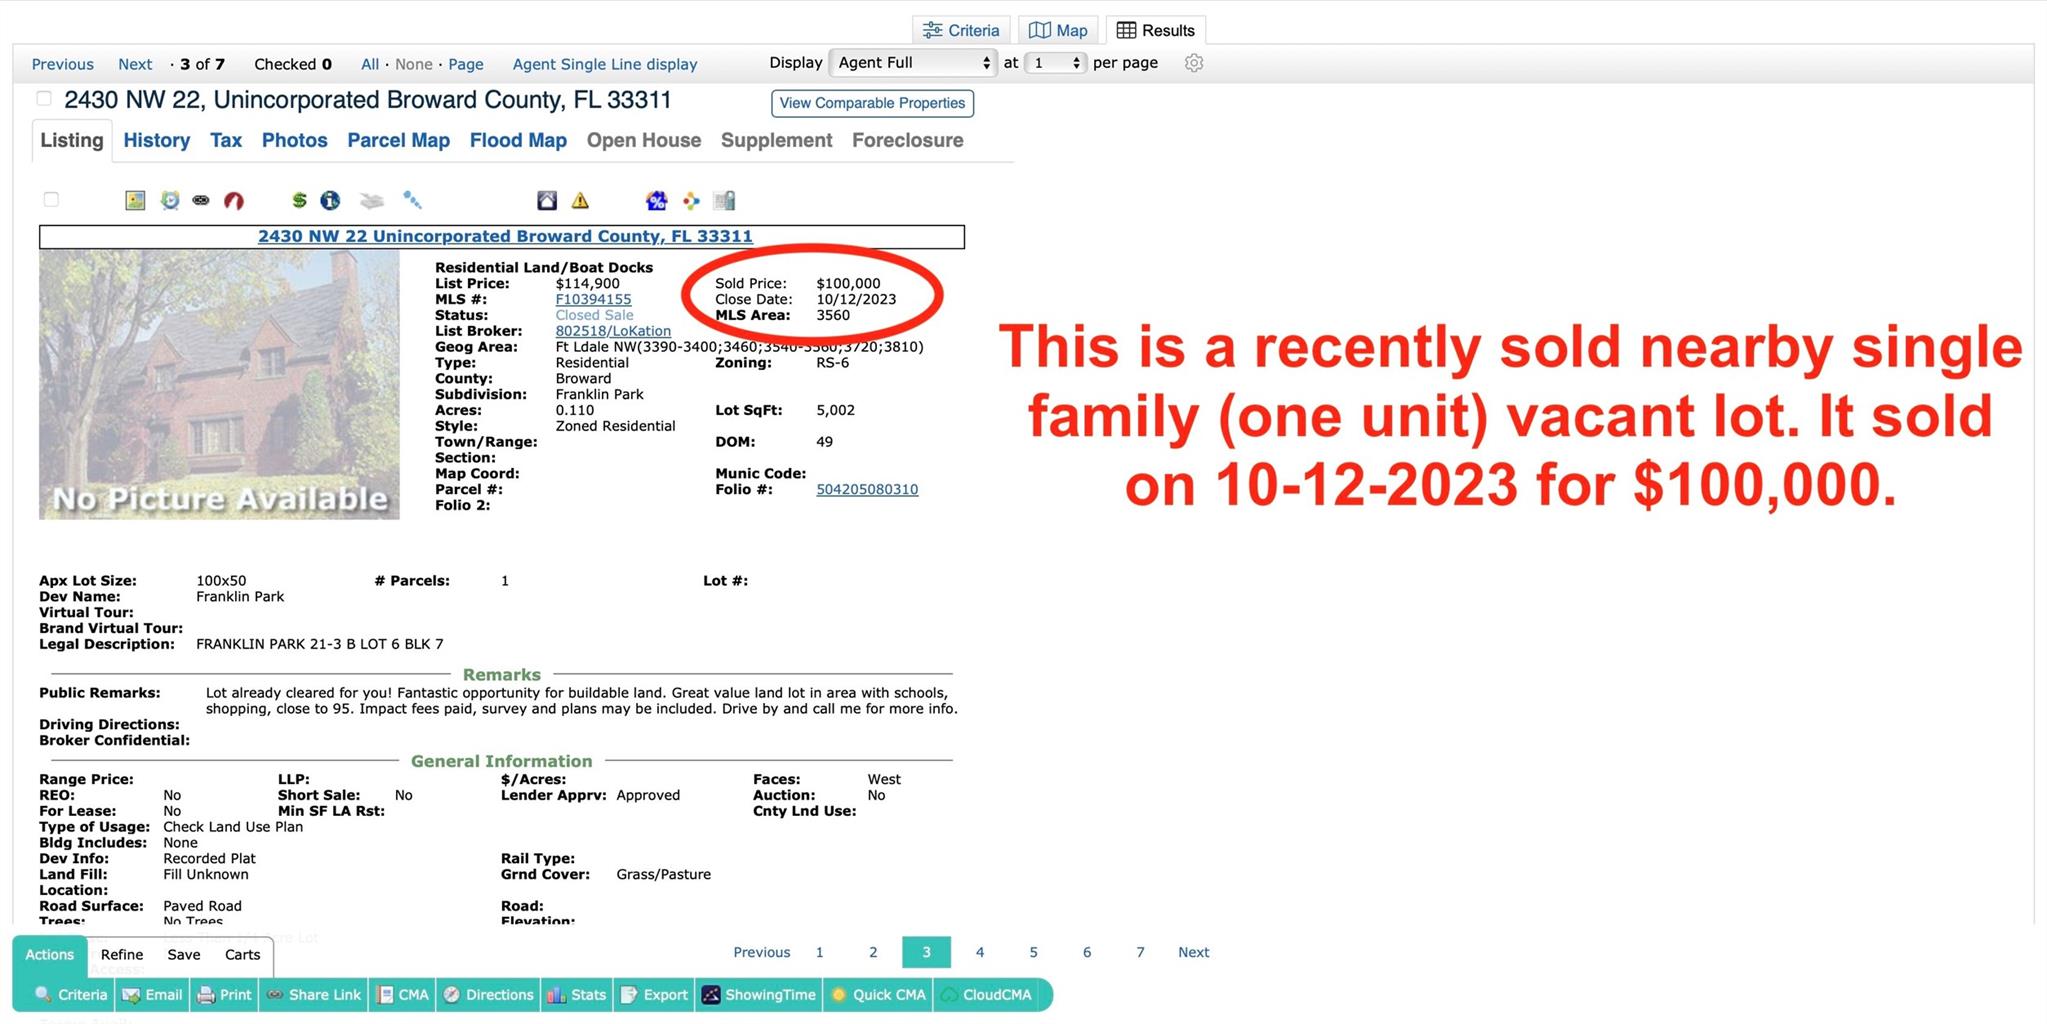
Task: Expand the per page count dropdown
Action: pos(1056,63)
